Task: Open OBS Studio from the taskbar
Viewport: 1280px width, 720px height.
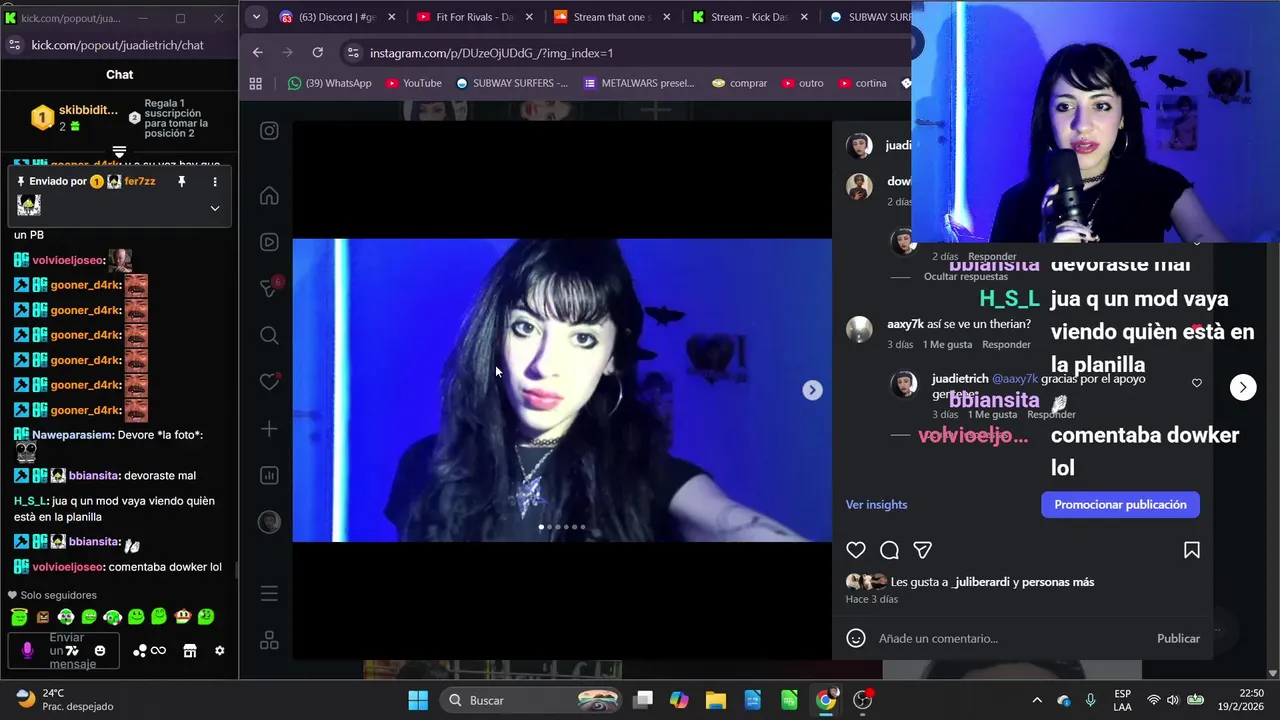Action: click(x=863, y=700)
